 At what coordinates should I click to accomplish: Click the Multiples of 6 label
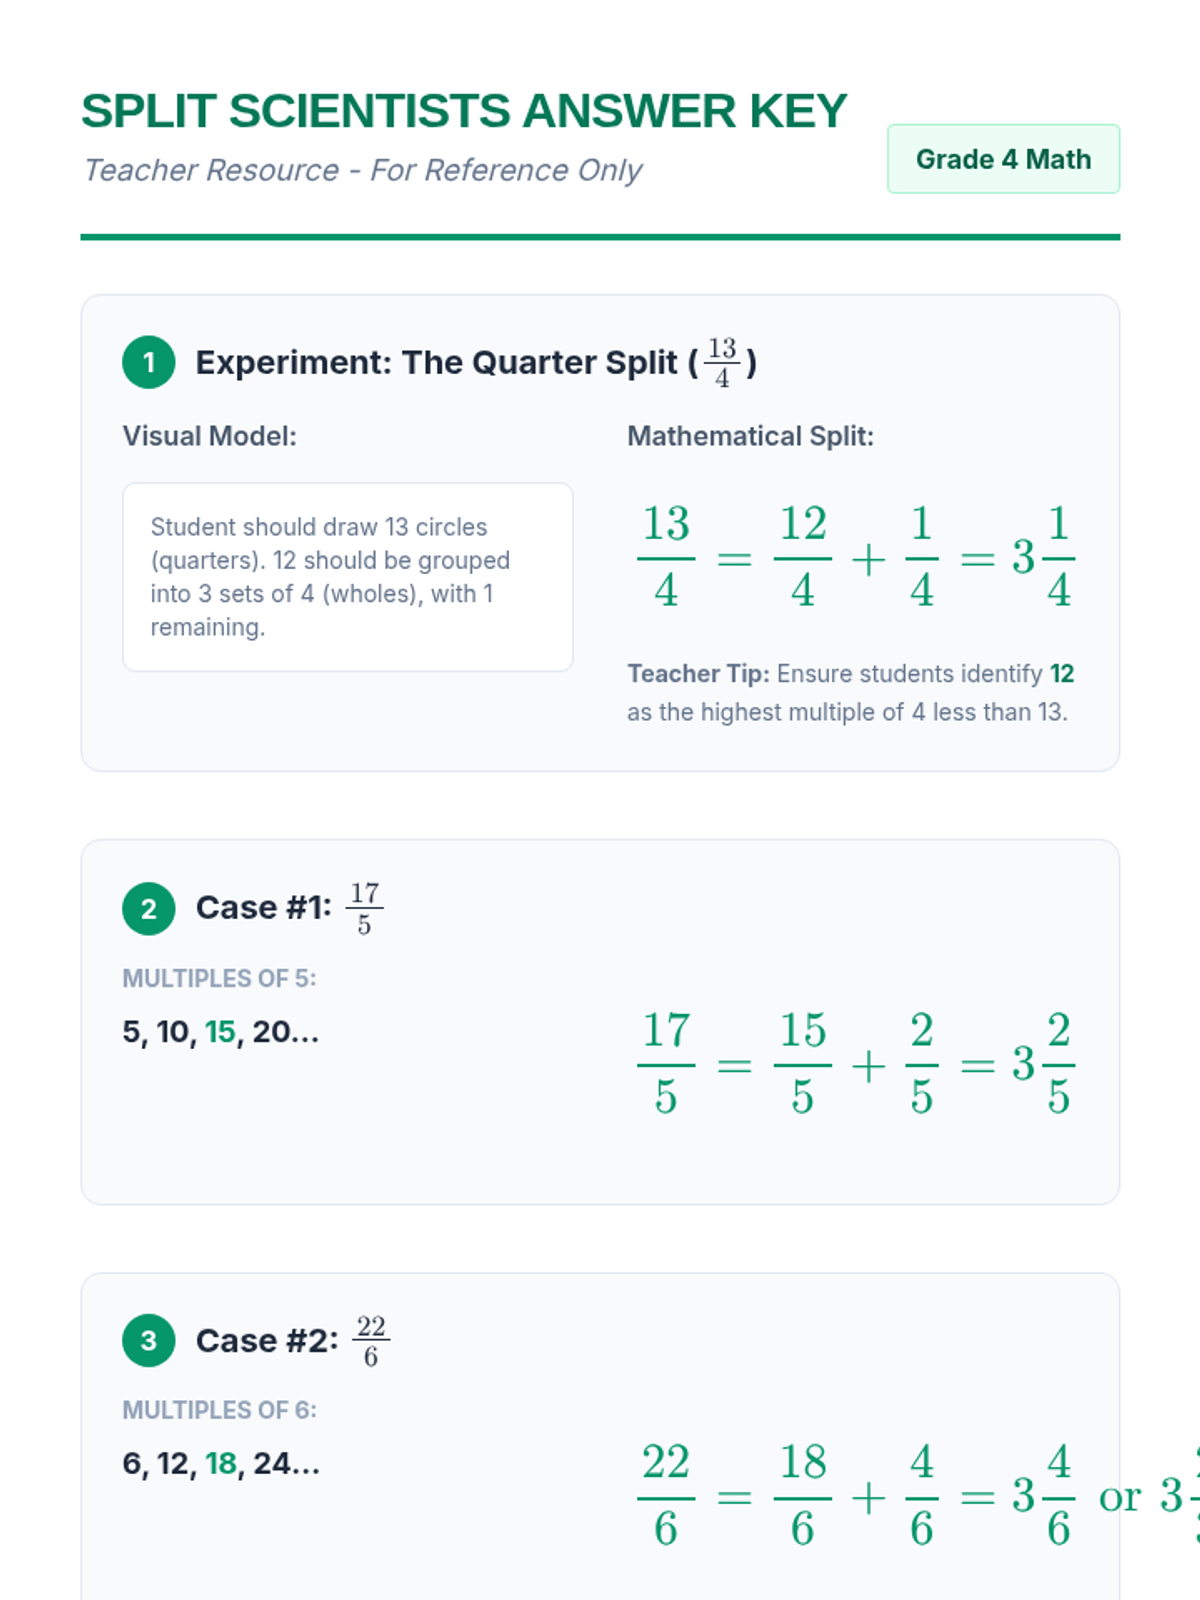tap(219, 1410)
